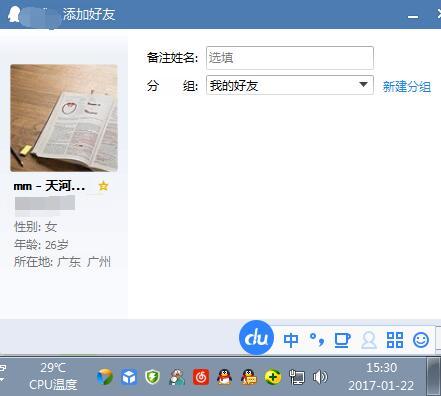The height and width of the screenshot is (396, 441).
Task: Open the QQ penguin icon in system tray
Action: point(224,377)
